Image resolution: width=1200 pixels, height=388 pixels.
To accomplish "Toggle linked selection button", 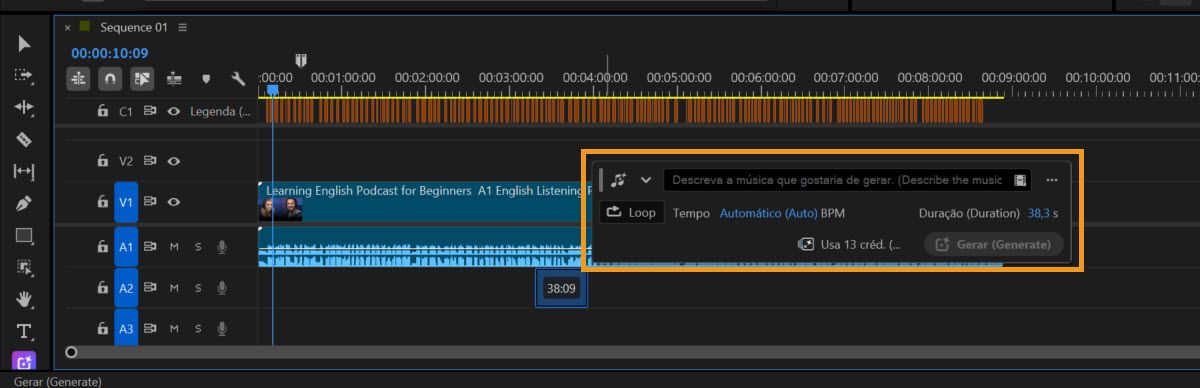I will point(142,78).
